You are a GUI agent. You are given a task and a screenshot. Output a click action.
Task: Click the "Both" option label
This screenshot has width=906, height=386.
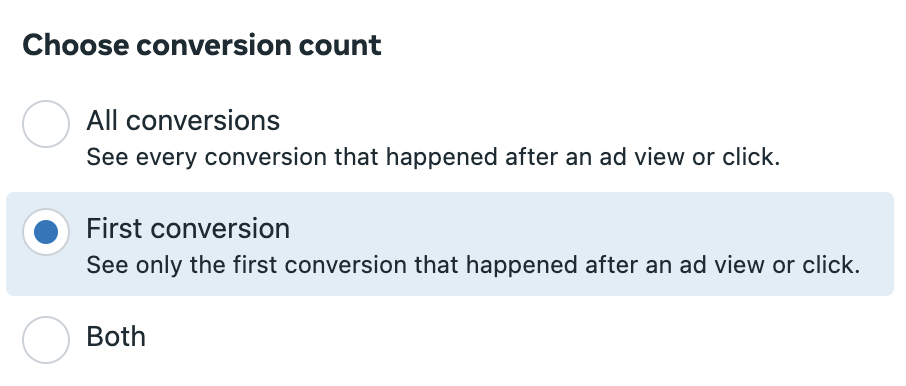116,336
